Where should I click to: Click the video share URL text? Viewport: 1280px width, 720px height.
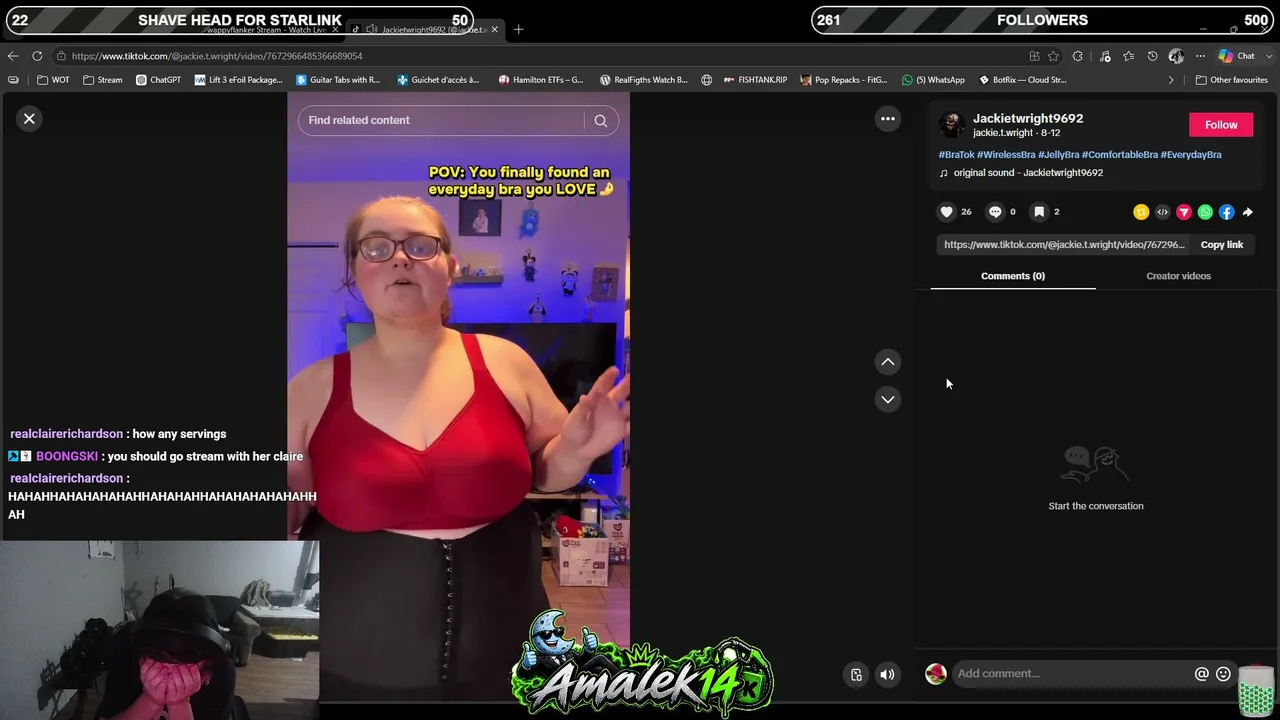[x=1064, y=245]
